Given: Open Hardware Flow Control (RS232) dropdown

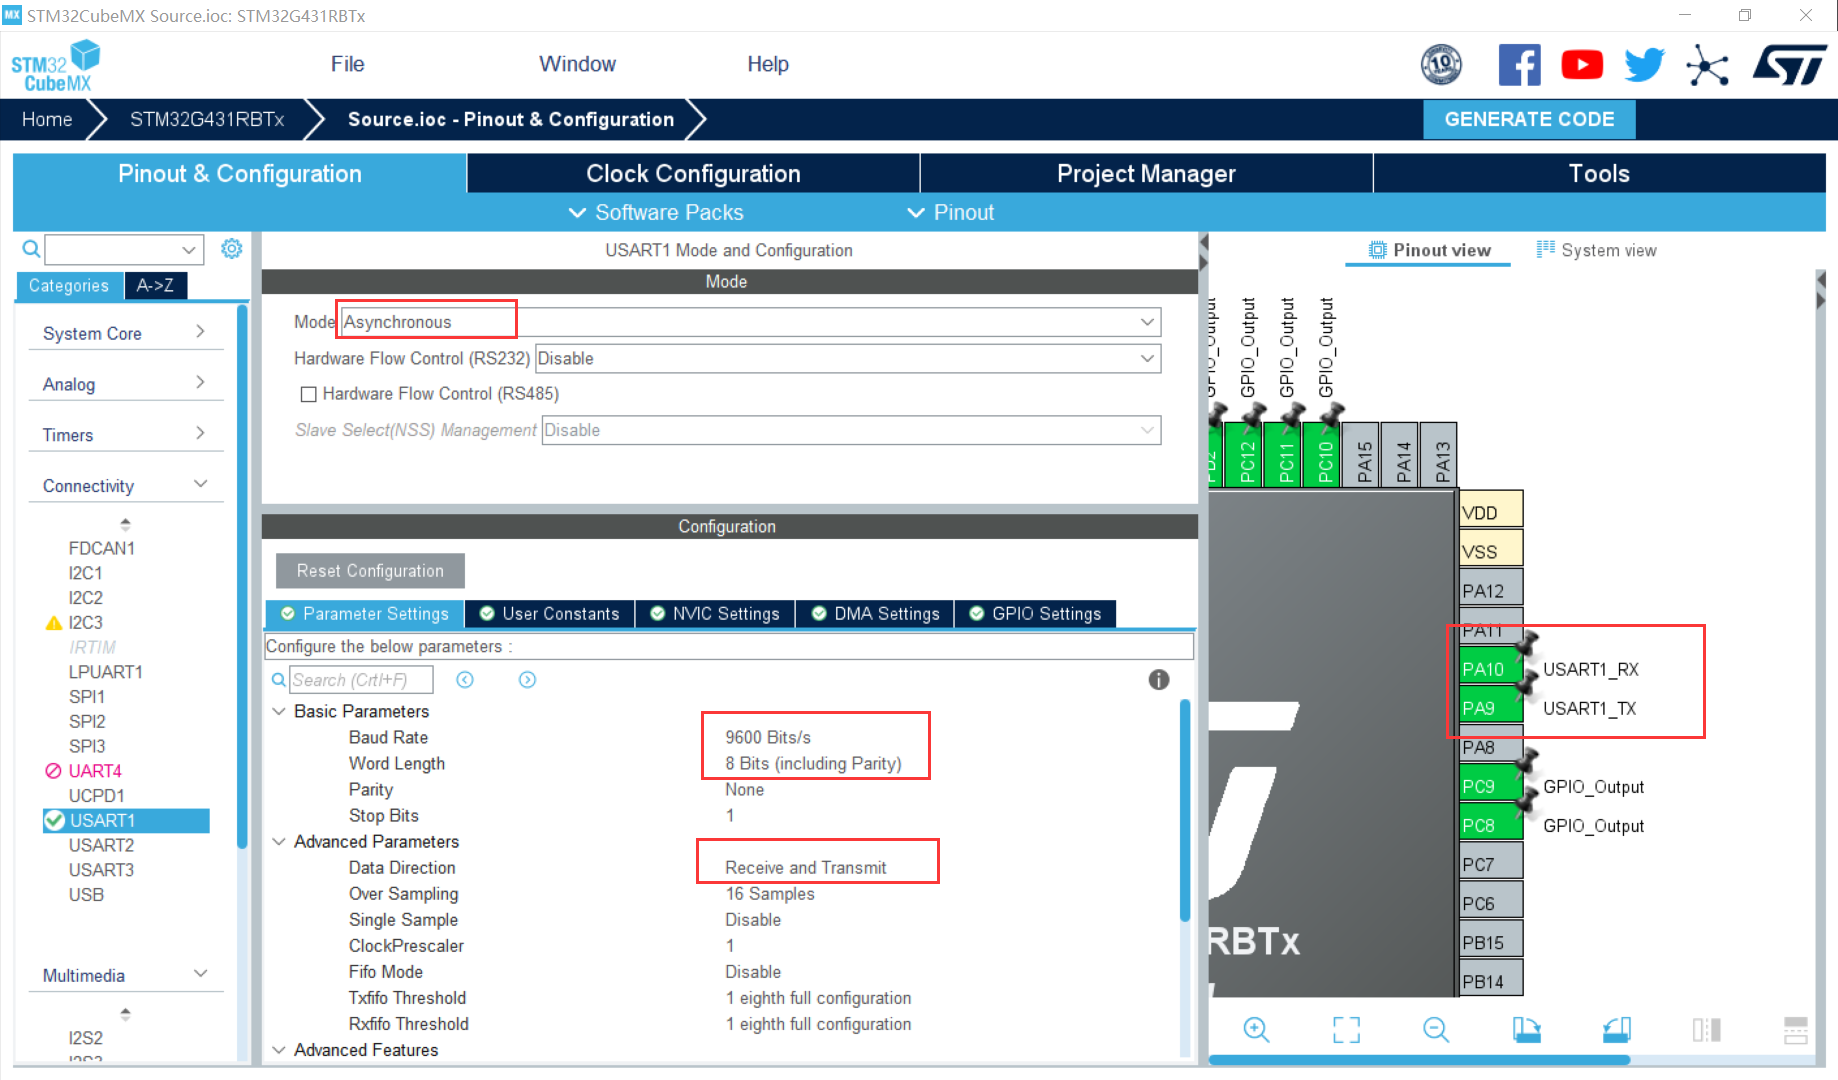Looking at the screenshot, I should coord(847,358).
